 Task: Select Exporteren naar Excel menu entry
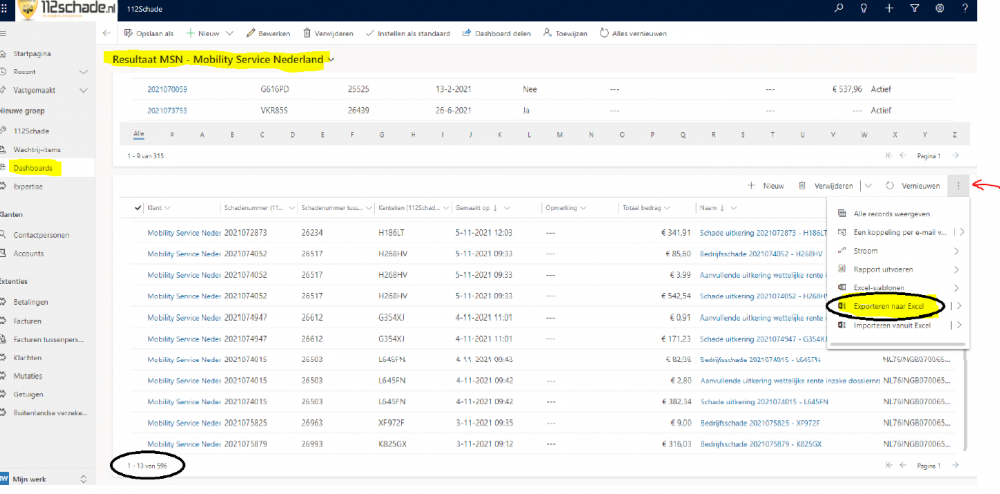point(888,307)
